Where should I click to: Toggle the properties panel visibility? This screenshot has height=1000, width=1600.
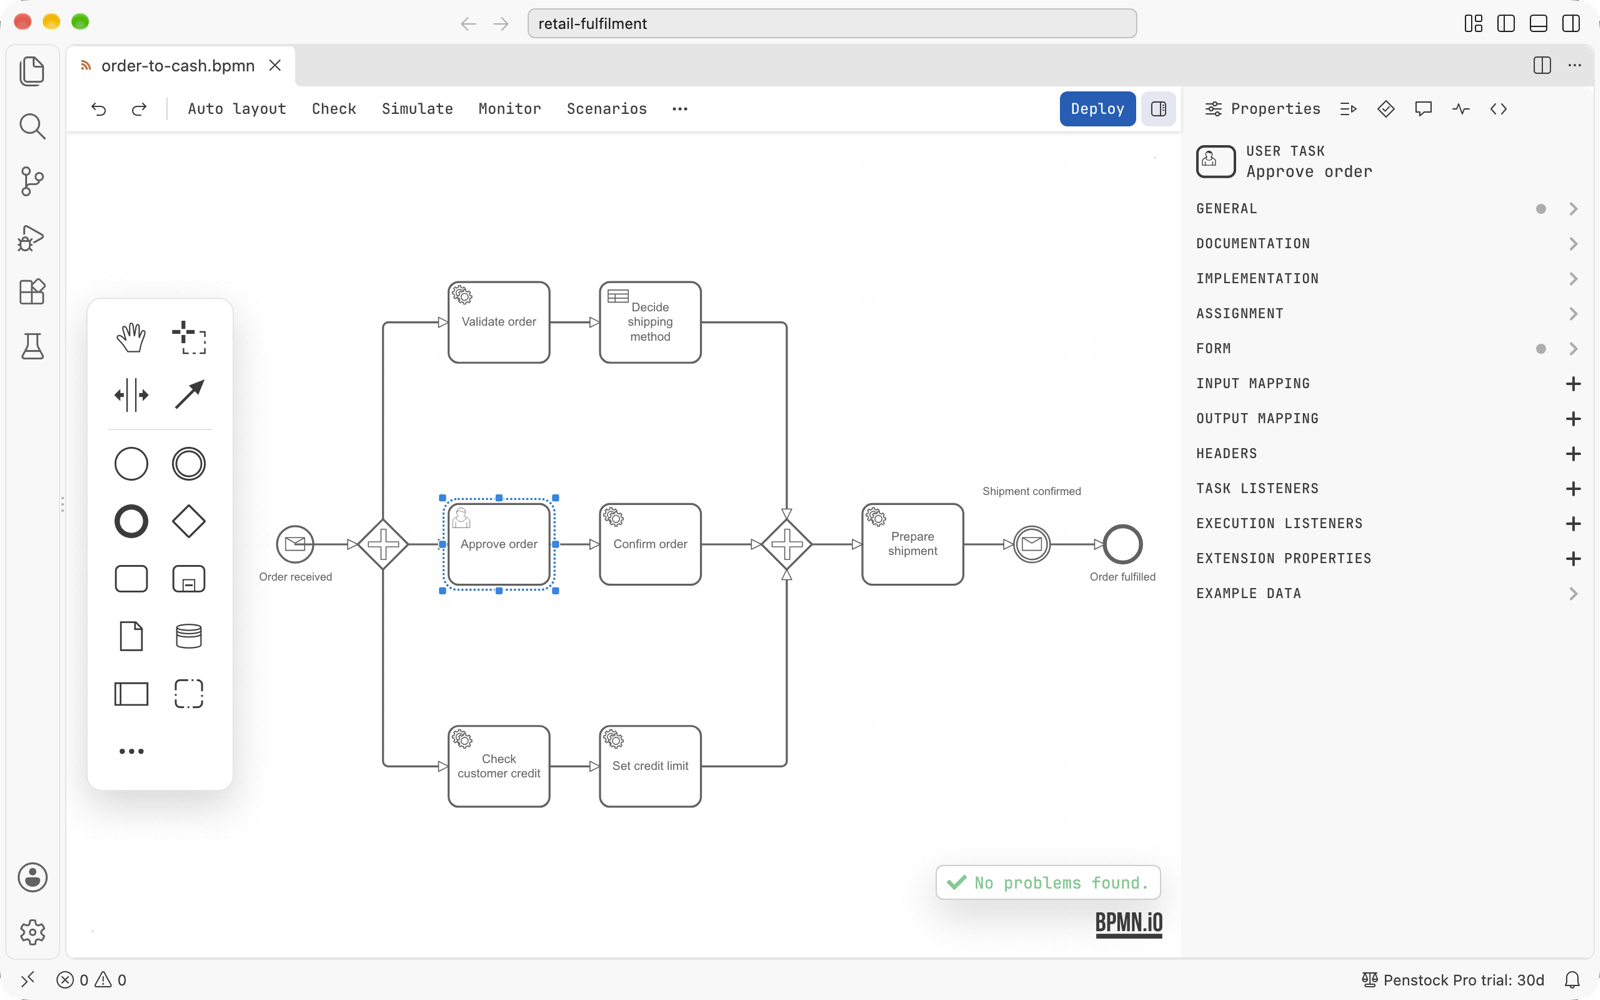1159,109
